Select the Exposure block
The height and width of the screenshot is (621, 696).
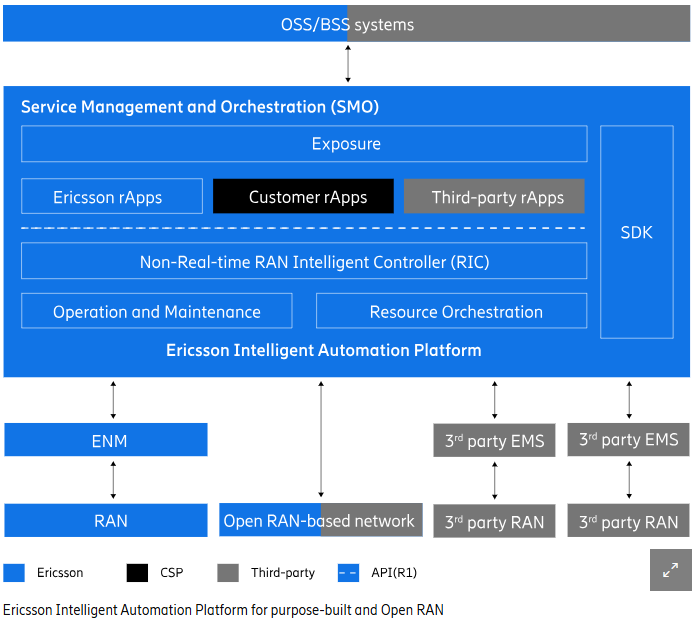pos(304,144)
